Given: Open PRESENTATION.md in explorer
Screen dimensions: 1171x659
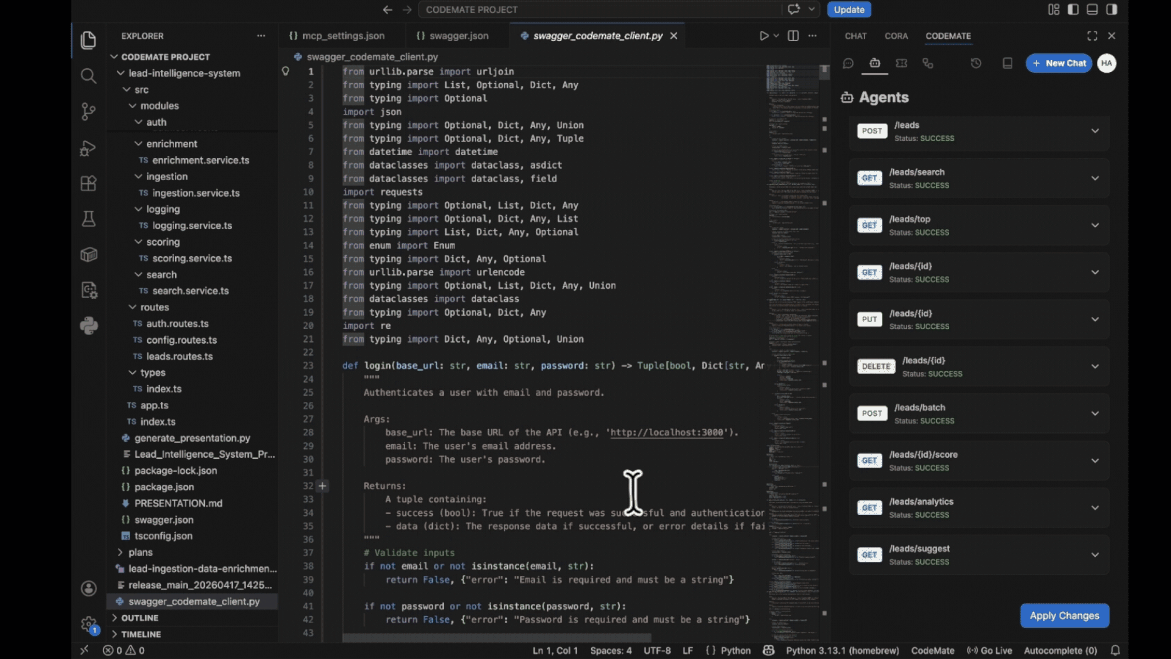Looking at the screenshot, I should coord(178,504).
